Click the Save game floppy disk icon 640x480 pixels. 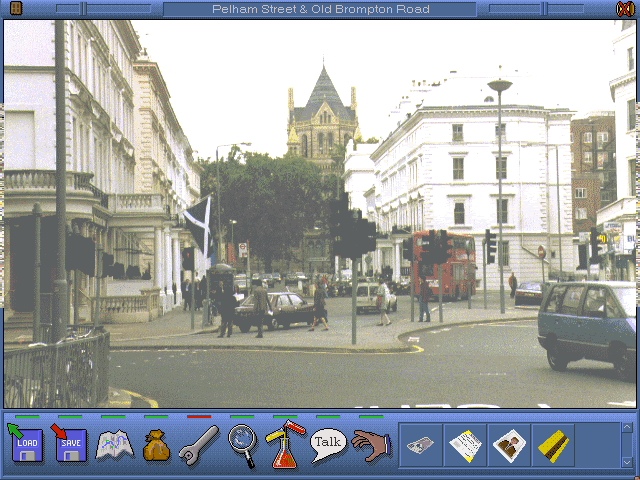(x=70, y=443)
